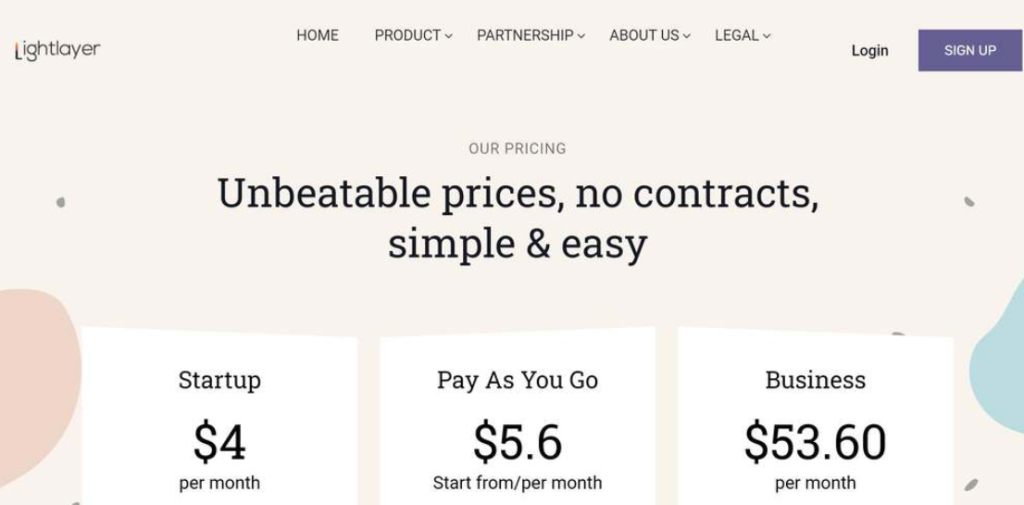Click the ABOUT US menu label
This screenshot has width=1024, height=505.
tap(643, 35)
